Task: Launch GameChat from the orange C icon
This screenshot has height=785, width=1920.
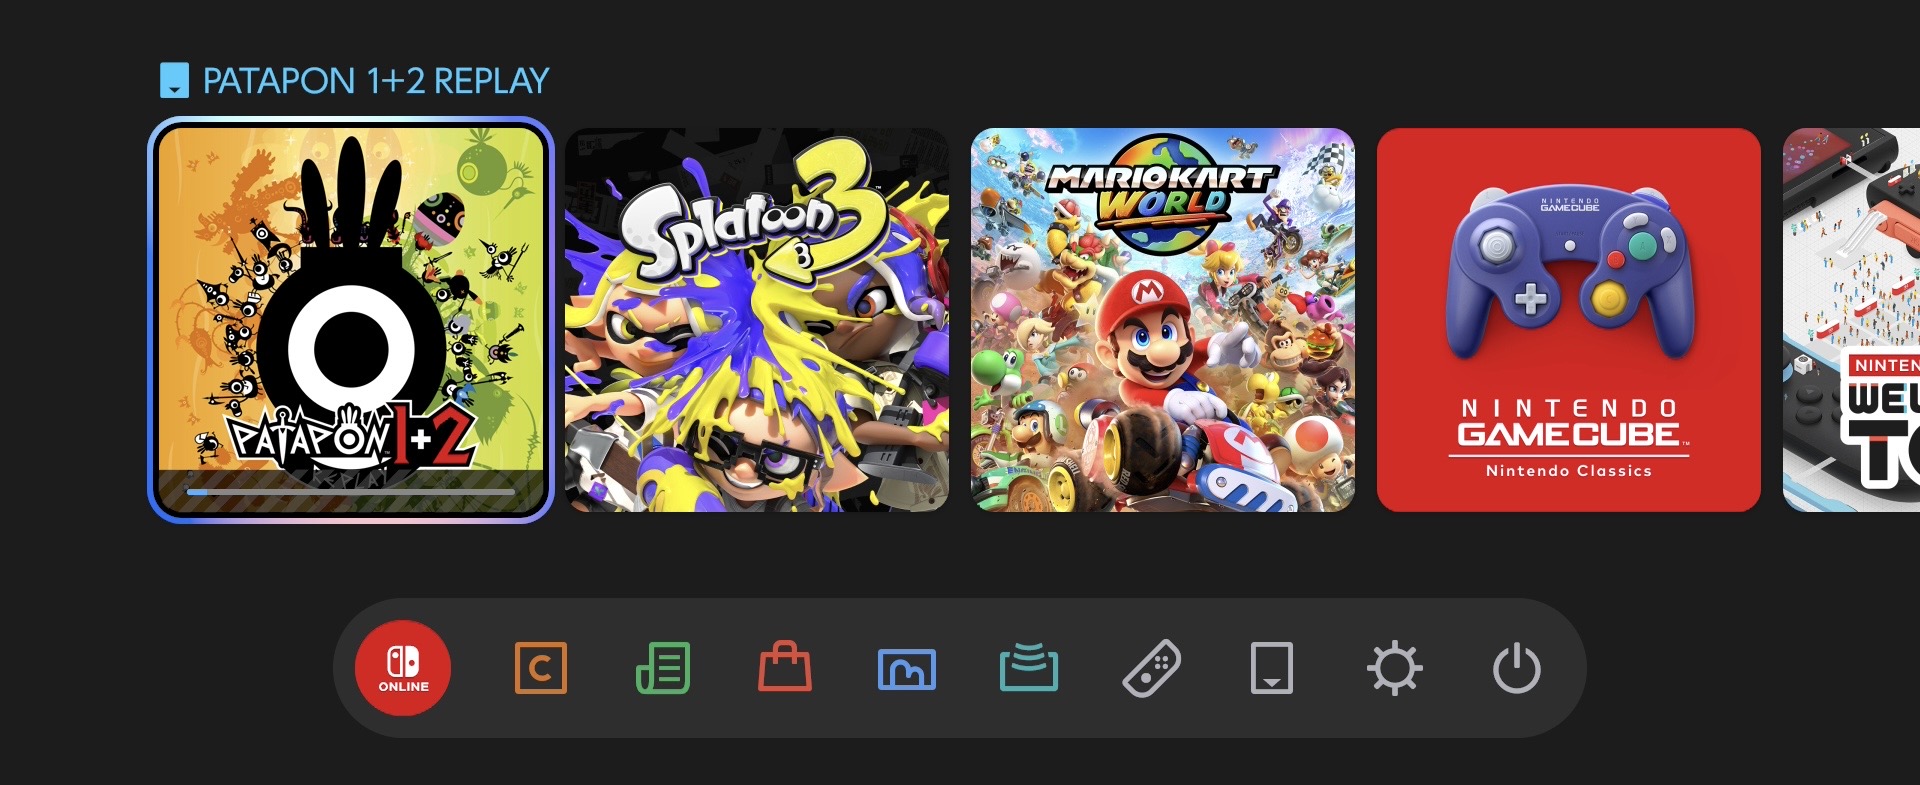Action: tap(541, 668)
